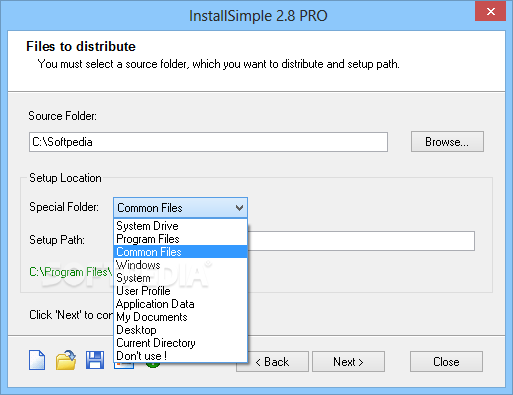Choose the System option in the list
The width and height of the screenshot is (513, 395).
(x=180, y=278)
